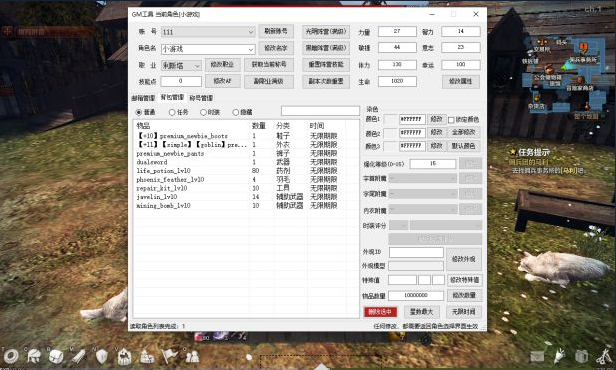Open the backpack inventory icon in game bar
The image size is (616, 370).
point(56,356)
